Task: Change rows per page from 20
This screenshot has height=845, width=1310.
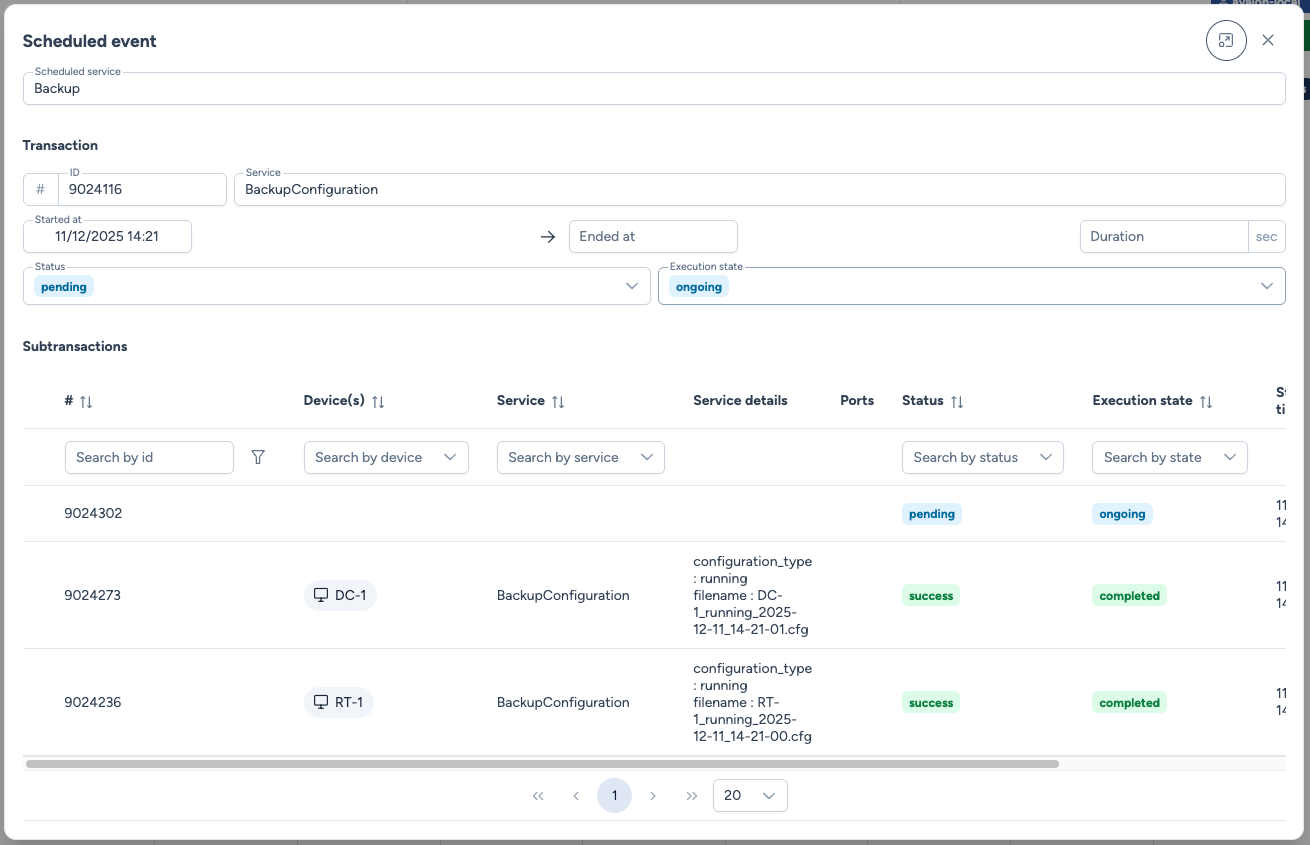Action: click(x=750, y=796)
